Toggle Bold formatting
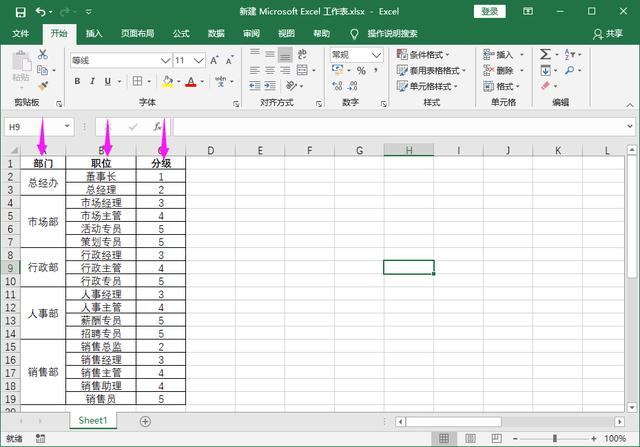 pos(77,81)
